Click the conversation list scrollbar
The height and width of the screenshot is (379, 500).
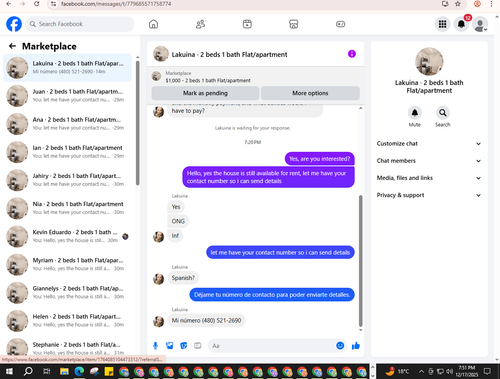pyautogui.click(x=138, y=123)
